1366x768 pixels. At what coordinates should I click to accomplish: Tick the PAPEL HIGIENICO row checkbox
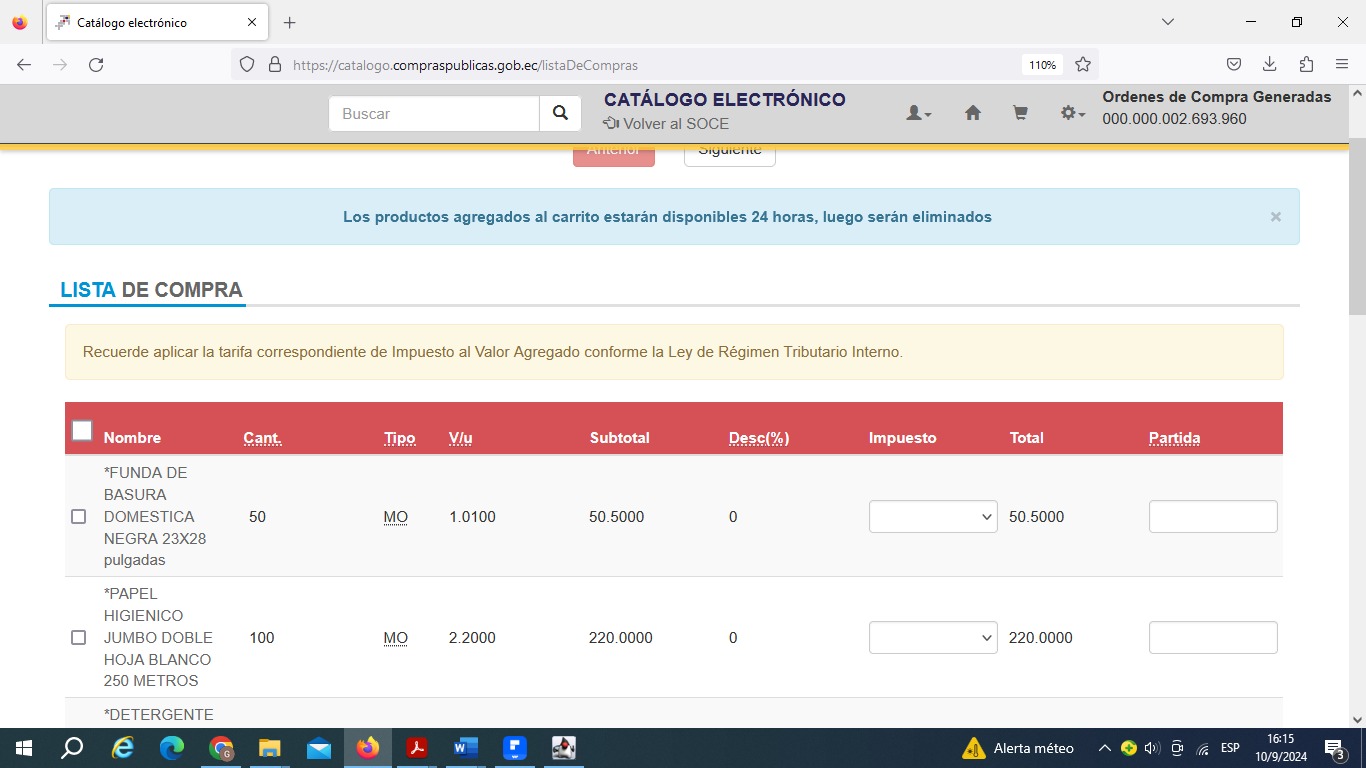point(79,638)
